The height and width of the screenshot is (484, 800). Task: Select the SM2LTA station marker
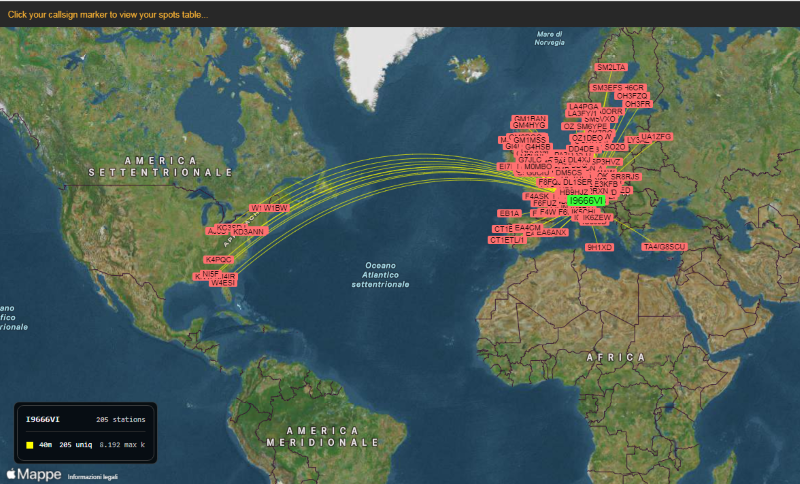(x=611, y=67)
